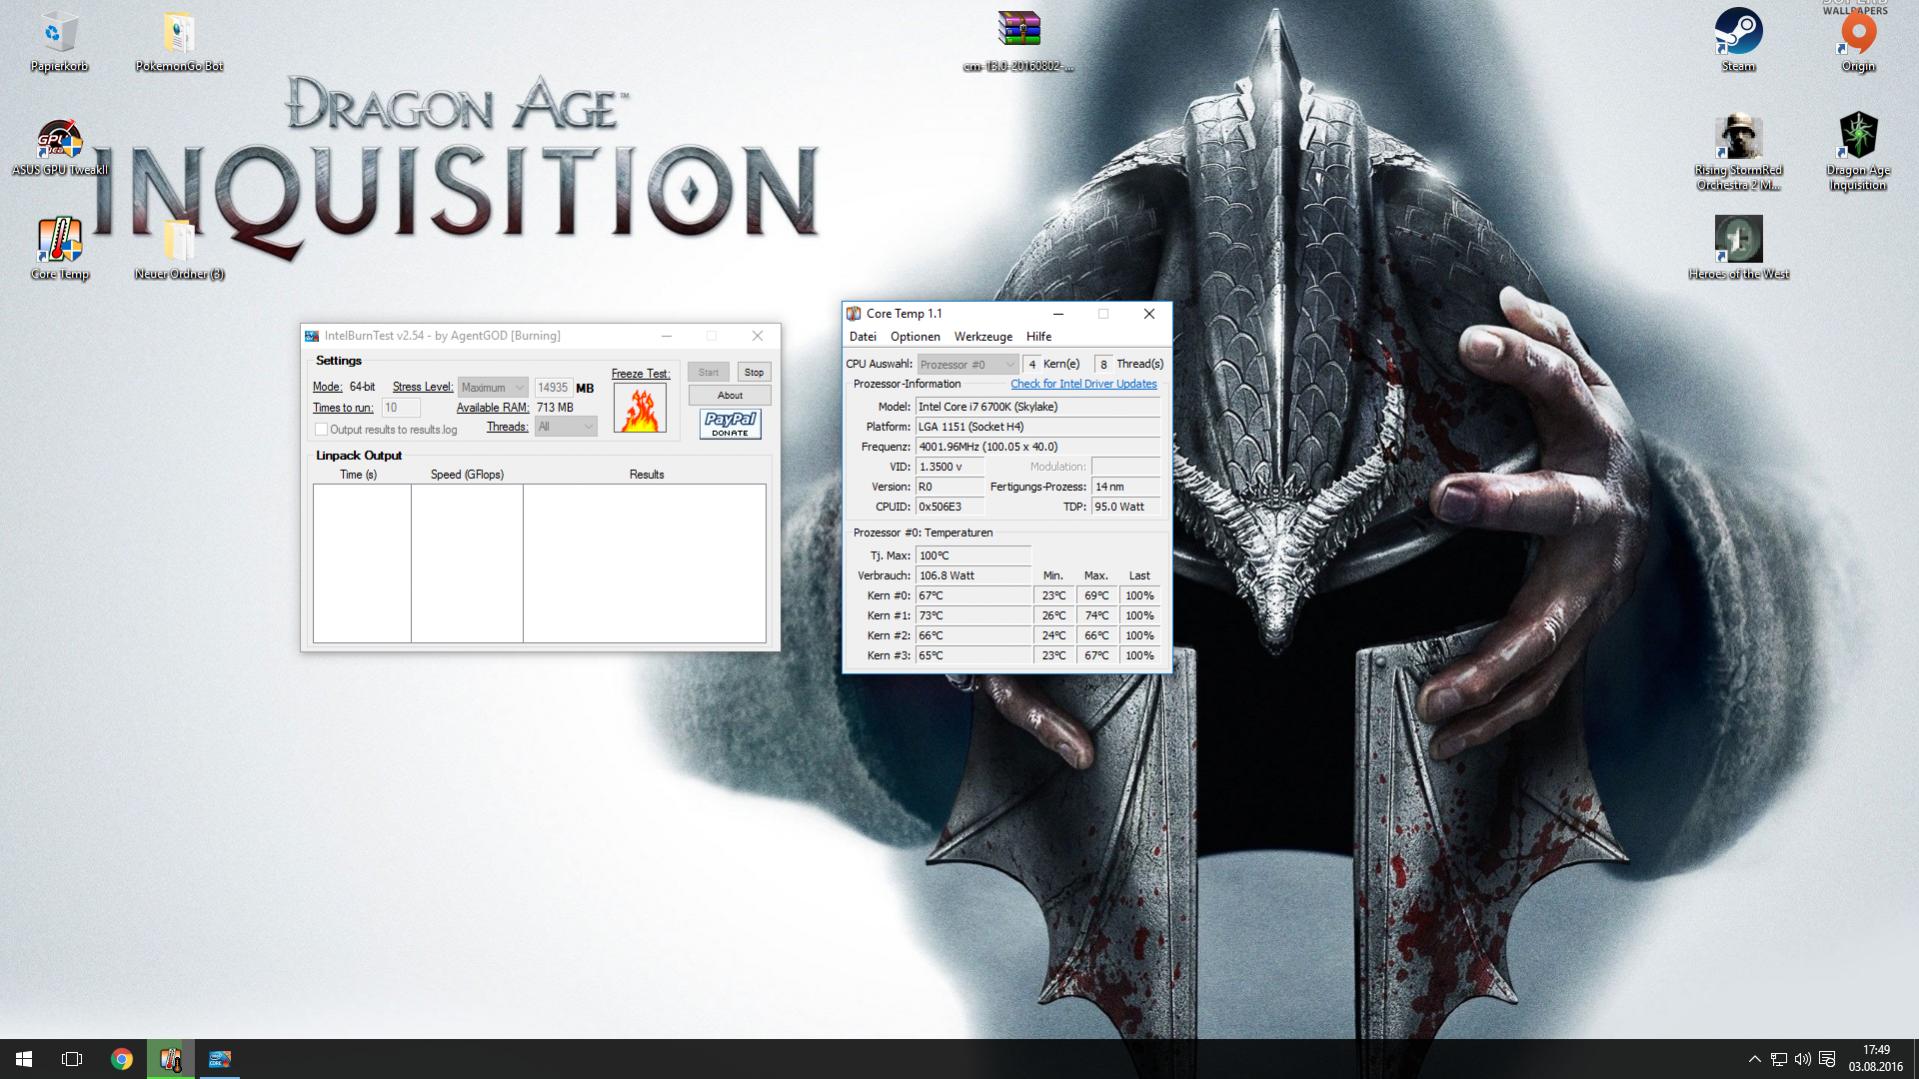Open the Datei menu in Core Temp
Viewport: 1919px width, 1079px height.
pyautogui.click(x=863, y=337)
